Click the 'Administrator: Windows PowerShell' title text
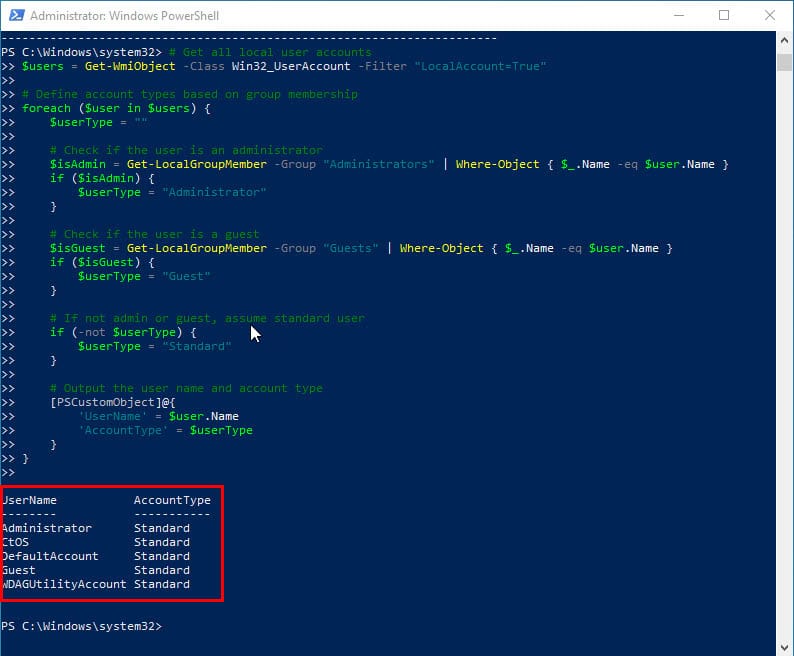The width and height of the screenshot is (794, 656). pos(125,16)
